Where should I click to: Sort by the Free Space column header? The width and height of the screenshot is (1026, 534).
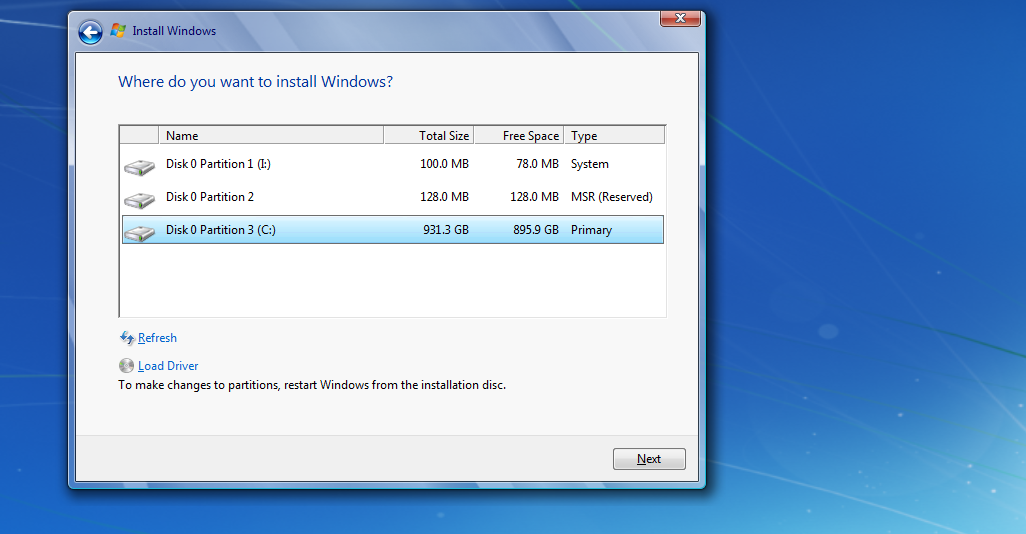519,135
